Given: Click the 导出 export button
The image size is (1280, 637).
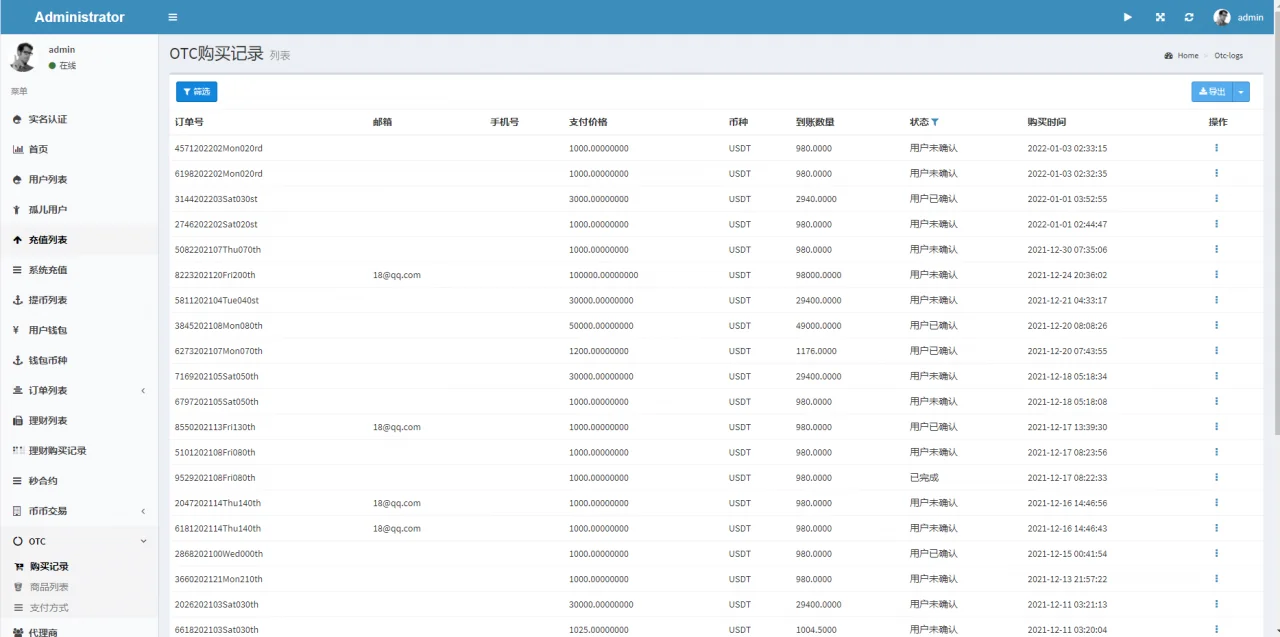Looking at the screenshot, I should 1211,92.
